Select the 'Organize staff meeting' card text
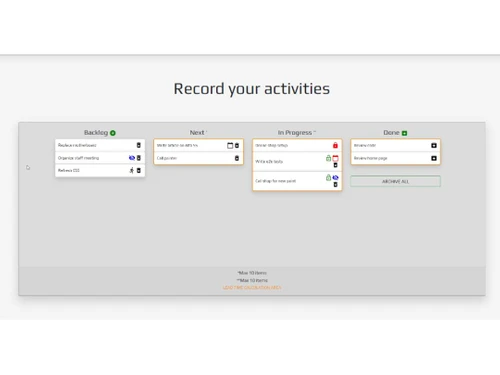This screenshot has width=500, height=375. [78, 158]
